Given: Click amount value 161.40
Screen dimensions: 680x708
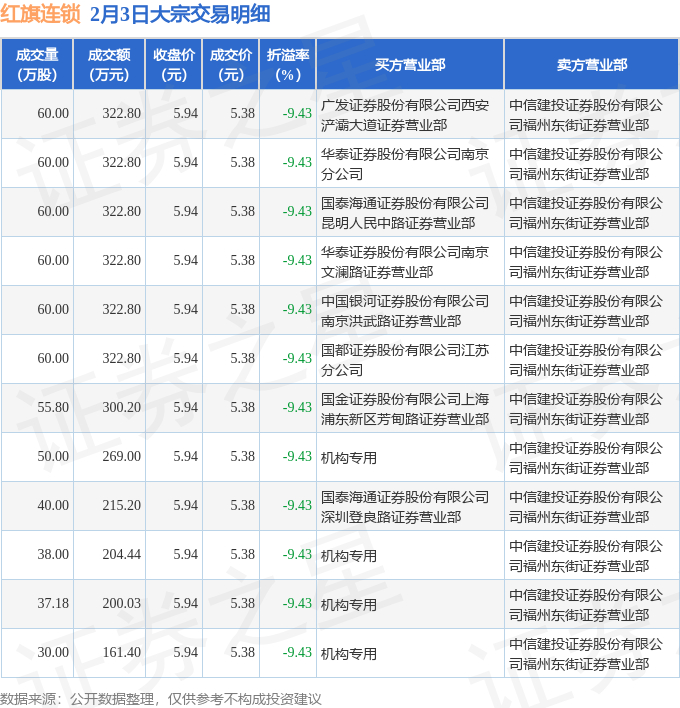Looking at the screenshot, I should (121, 652).
